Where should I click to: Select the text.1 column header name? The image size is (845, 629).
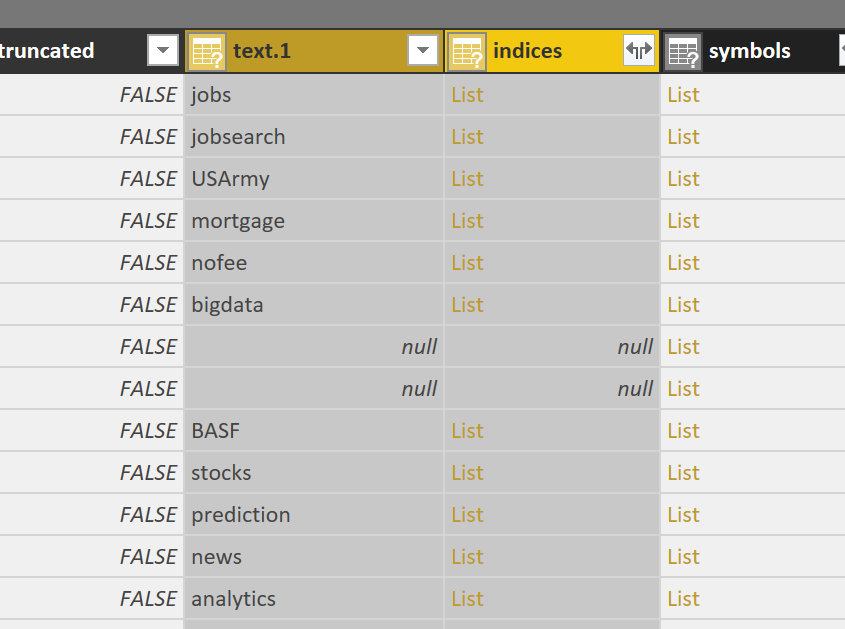click(262, 51)
